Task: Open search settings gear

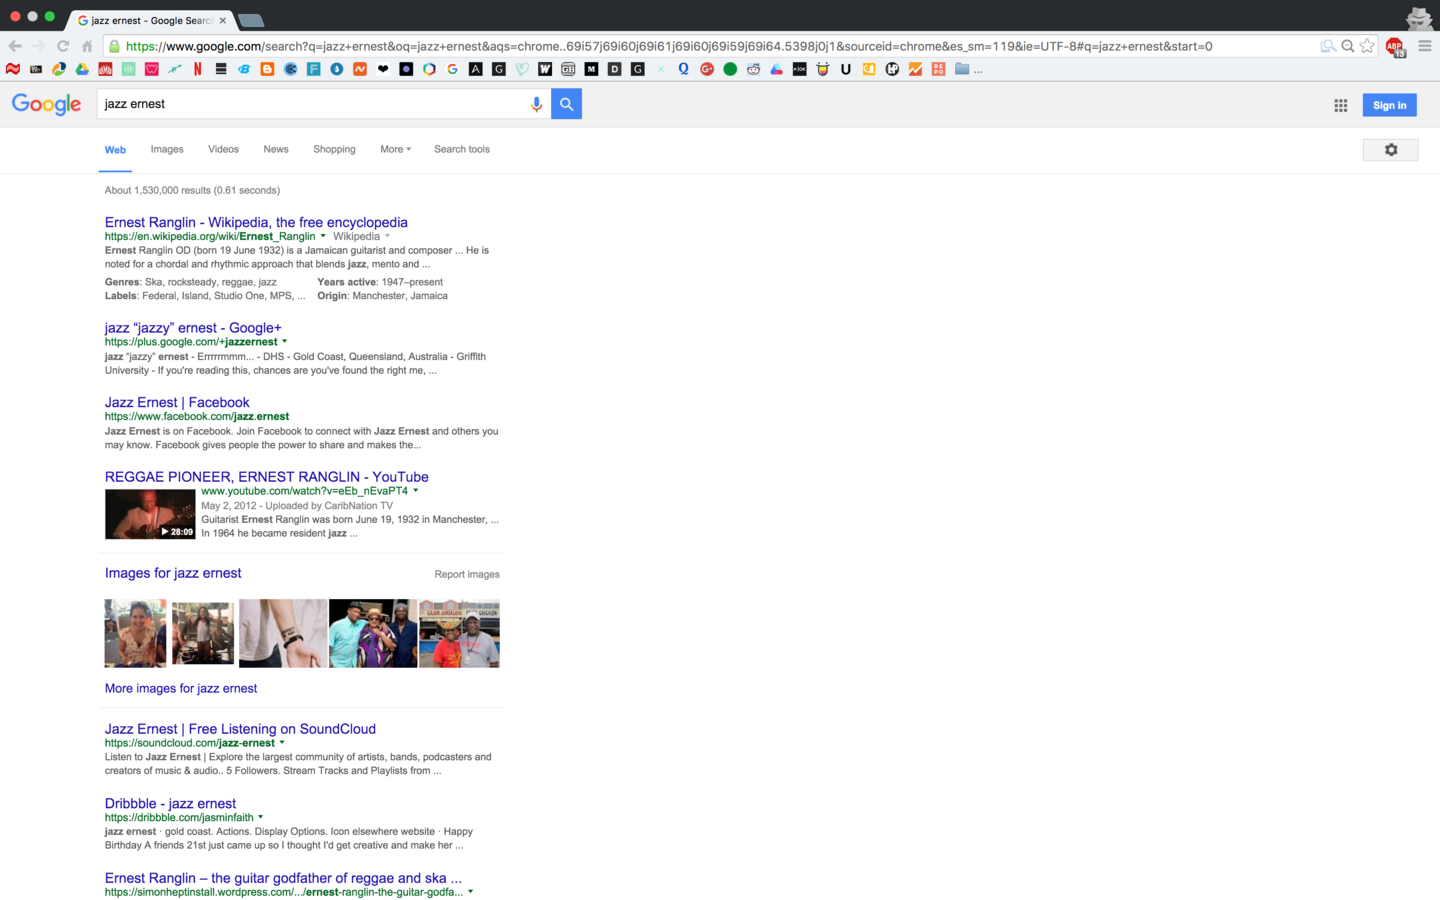Action: [1390, 149]
